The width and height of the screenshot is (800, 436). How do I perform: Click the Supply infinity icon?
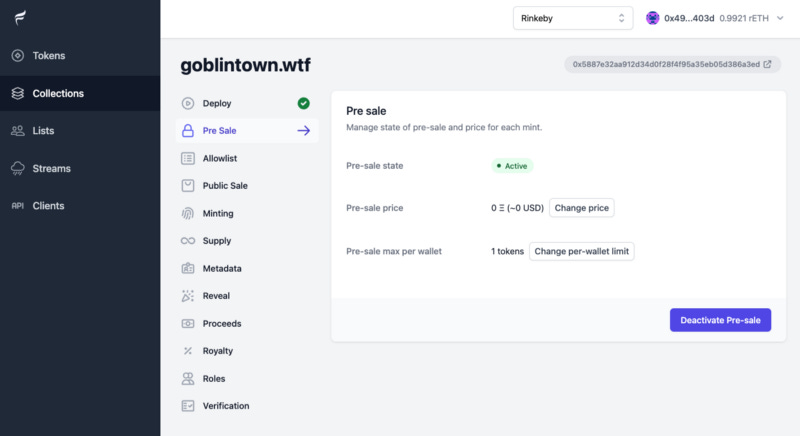[x=188, y=241]
